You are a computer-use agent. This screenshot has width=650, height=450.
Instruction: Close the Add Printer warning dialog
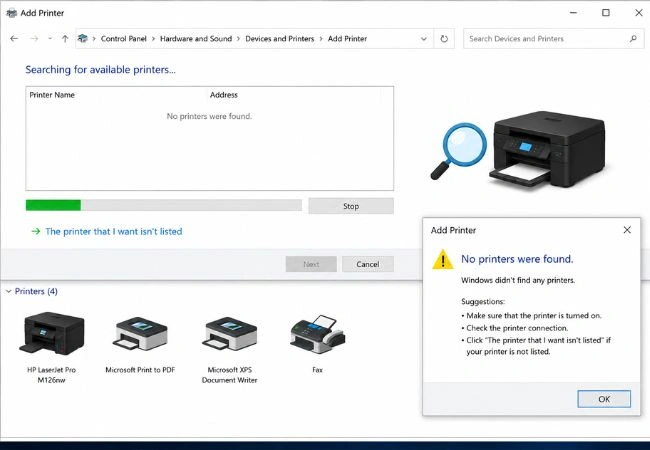[627, 230]
